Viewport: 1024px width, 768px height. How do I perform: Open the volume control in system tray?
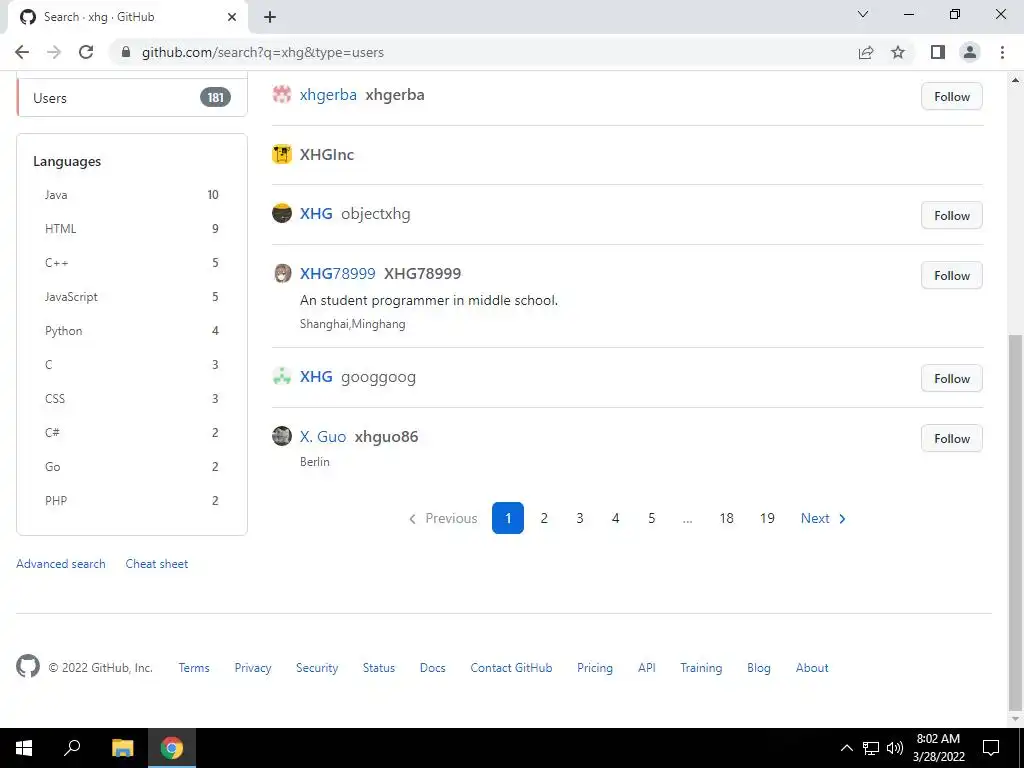[x=895, y=748]
